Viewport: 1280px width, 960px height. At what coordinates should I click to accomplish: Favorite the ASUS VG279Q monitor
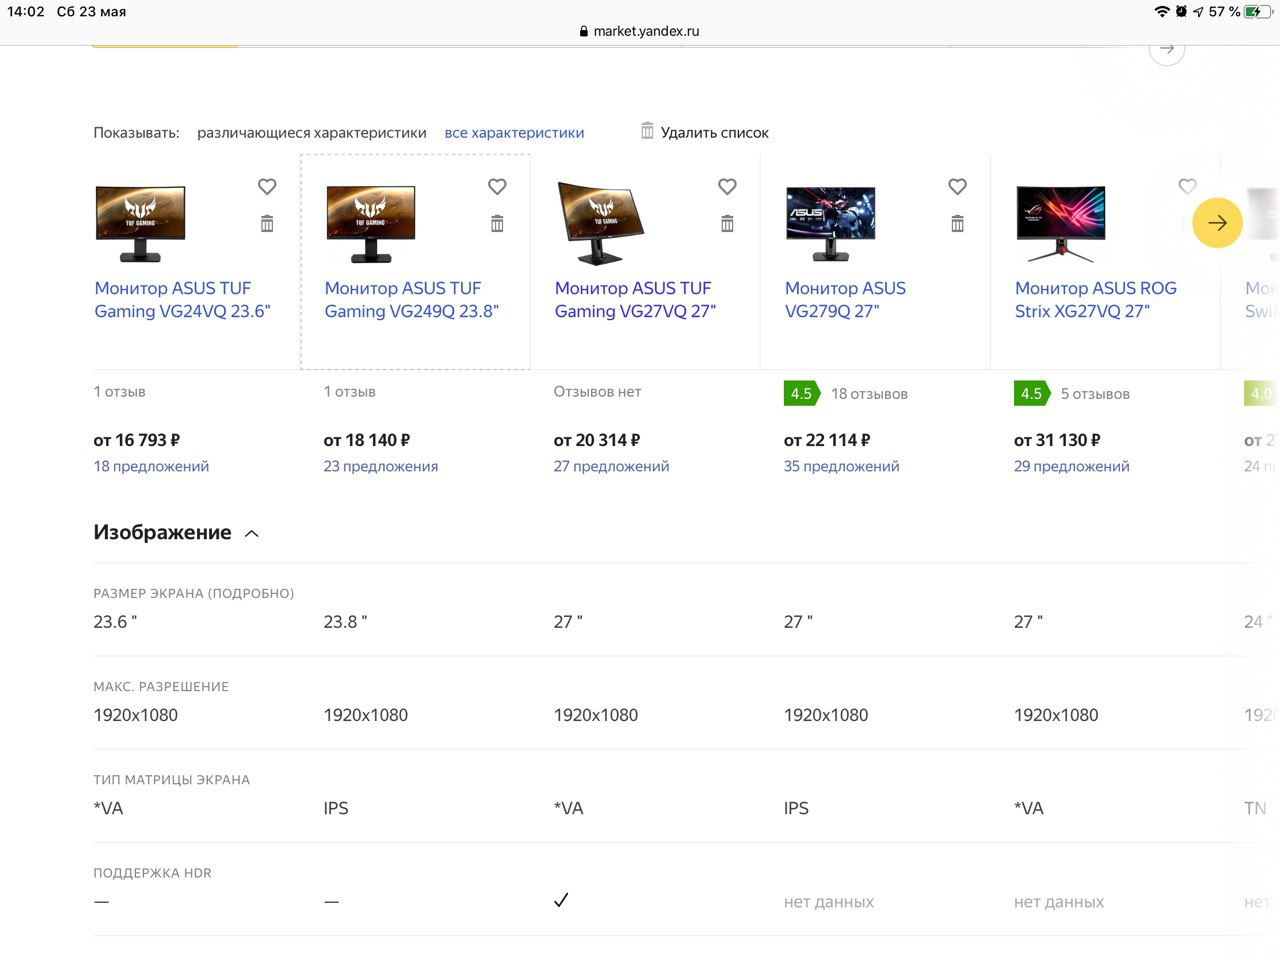click(x=957, y=187)
